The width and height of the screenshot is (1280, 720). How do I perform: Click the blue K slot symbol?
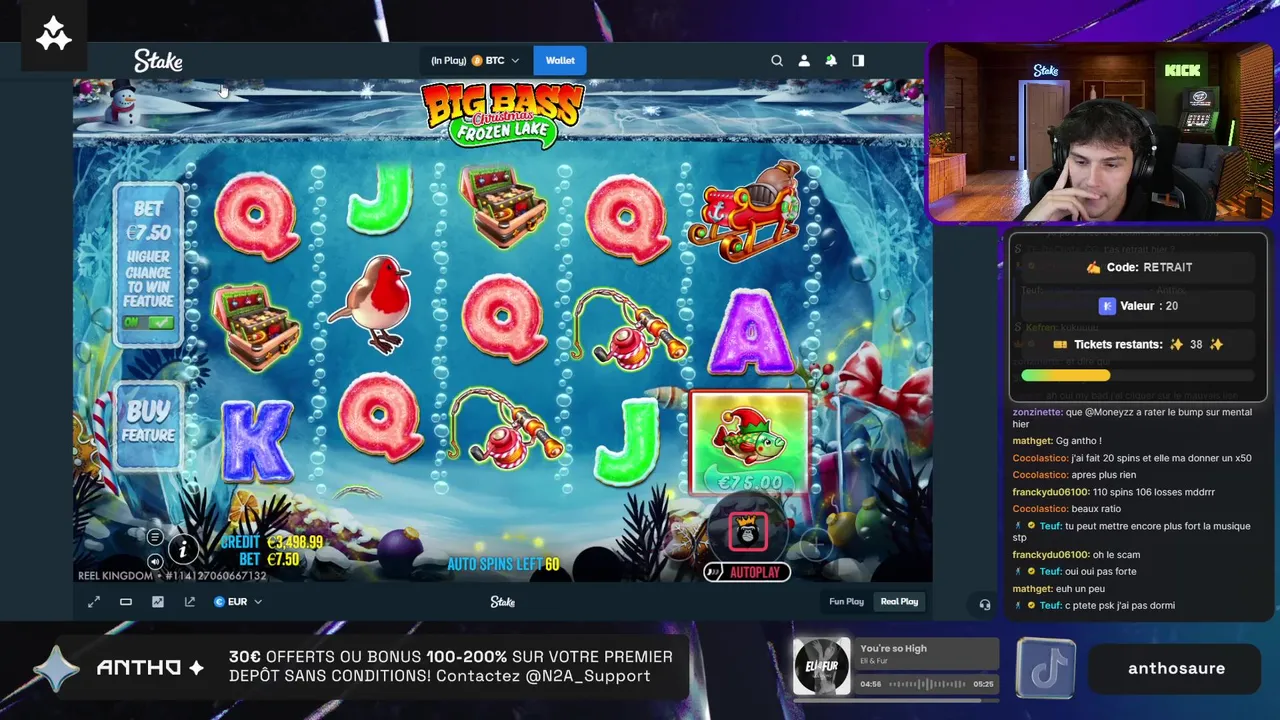tap(257, 442)
